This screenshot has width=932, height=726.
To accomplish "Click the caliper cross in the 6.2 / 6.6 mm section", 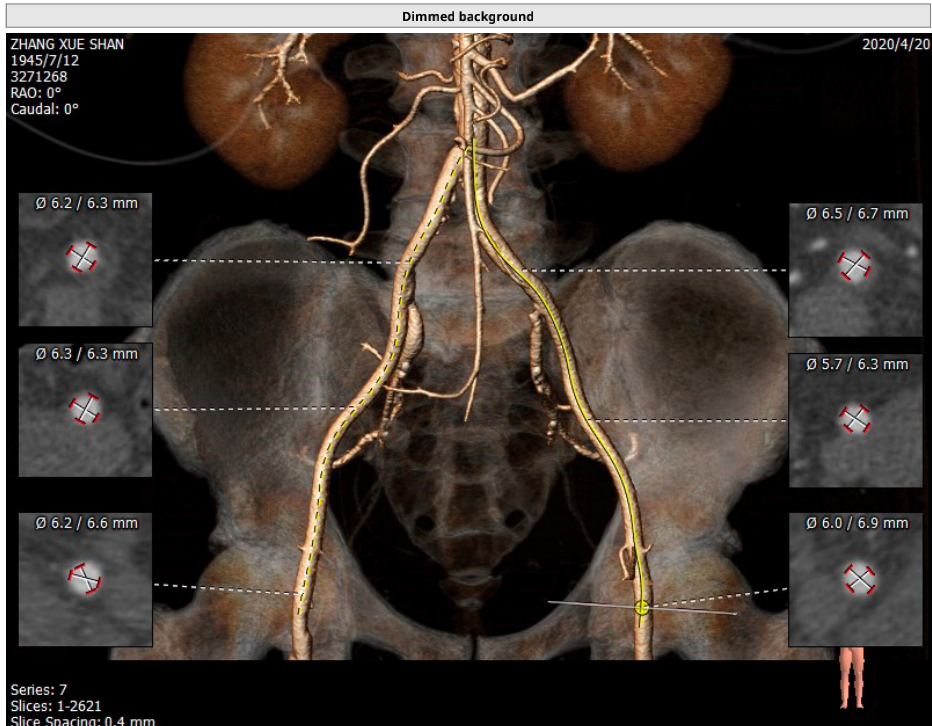I will [84, 578].
